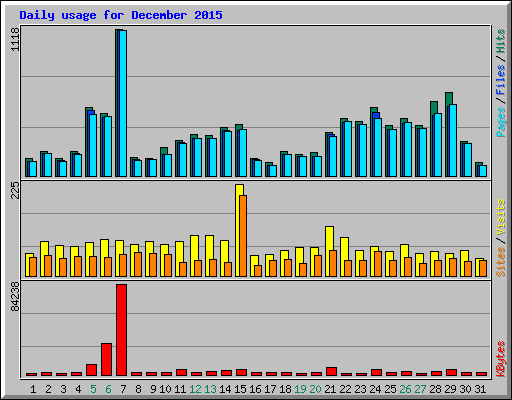This screenshot has height=400, width=512.
Task: Click the x-axis day label 11
Action: tap(180, 389)
